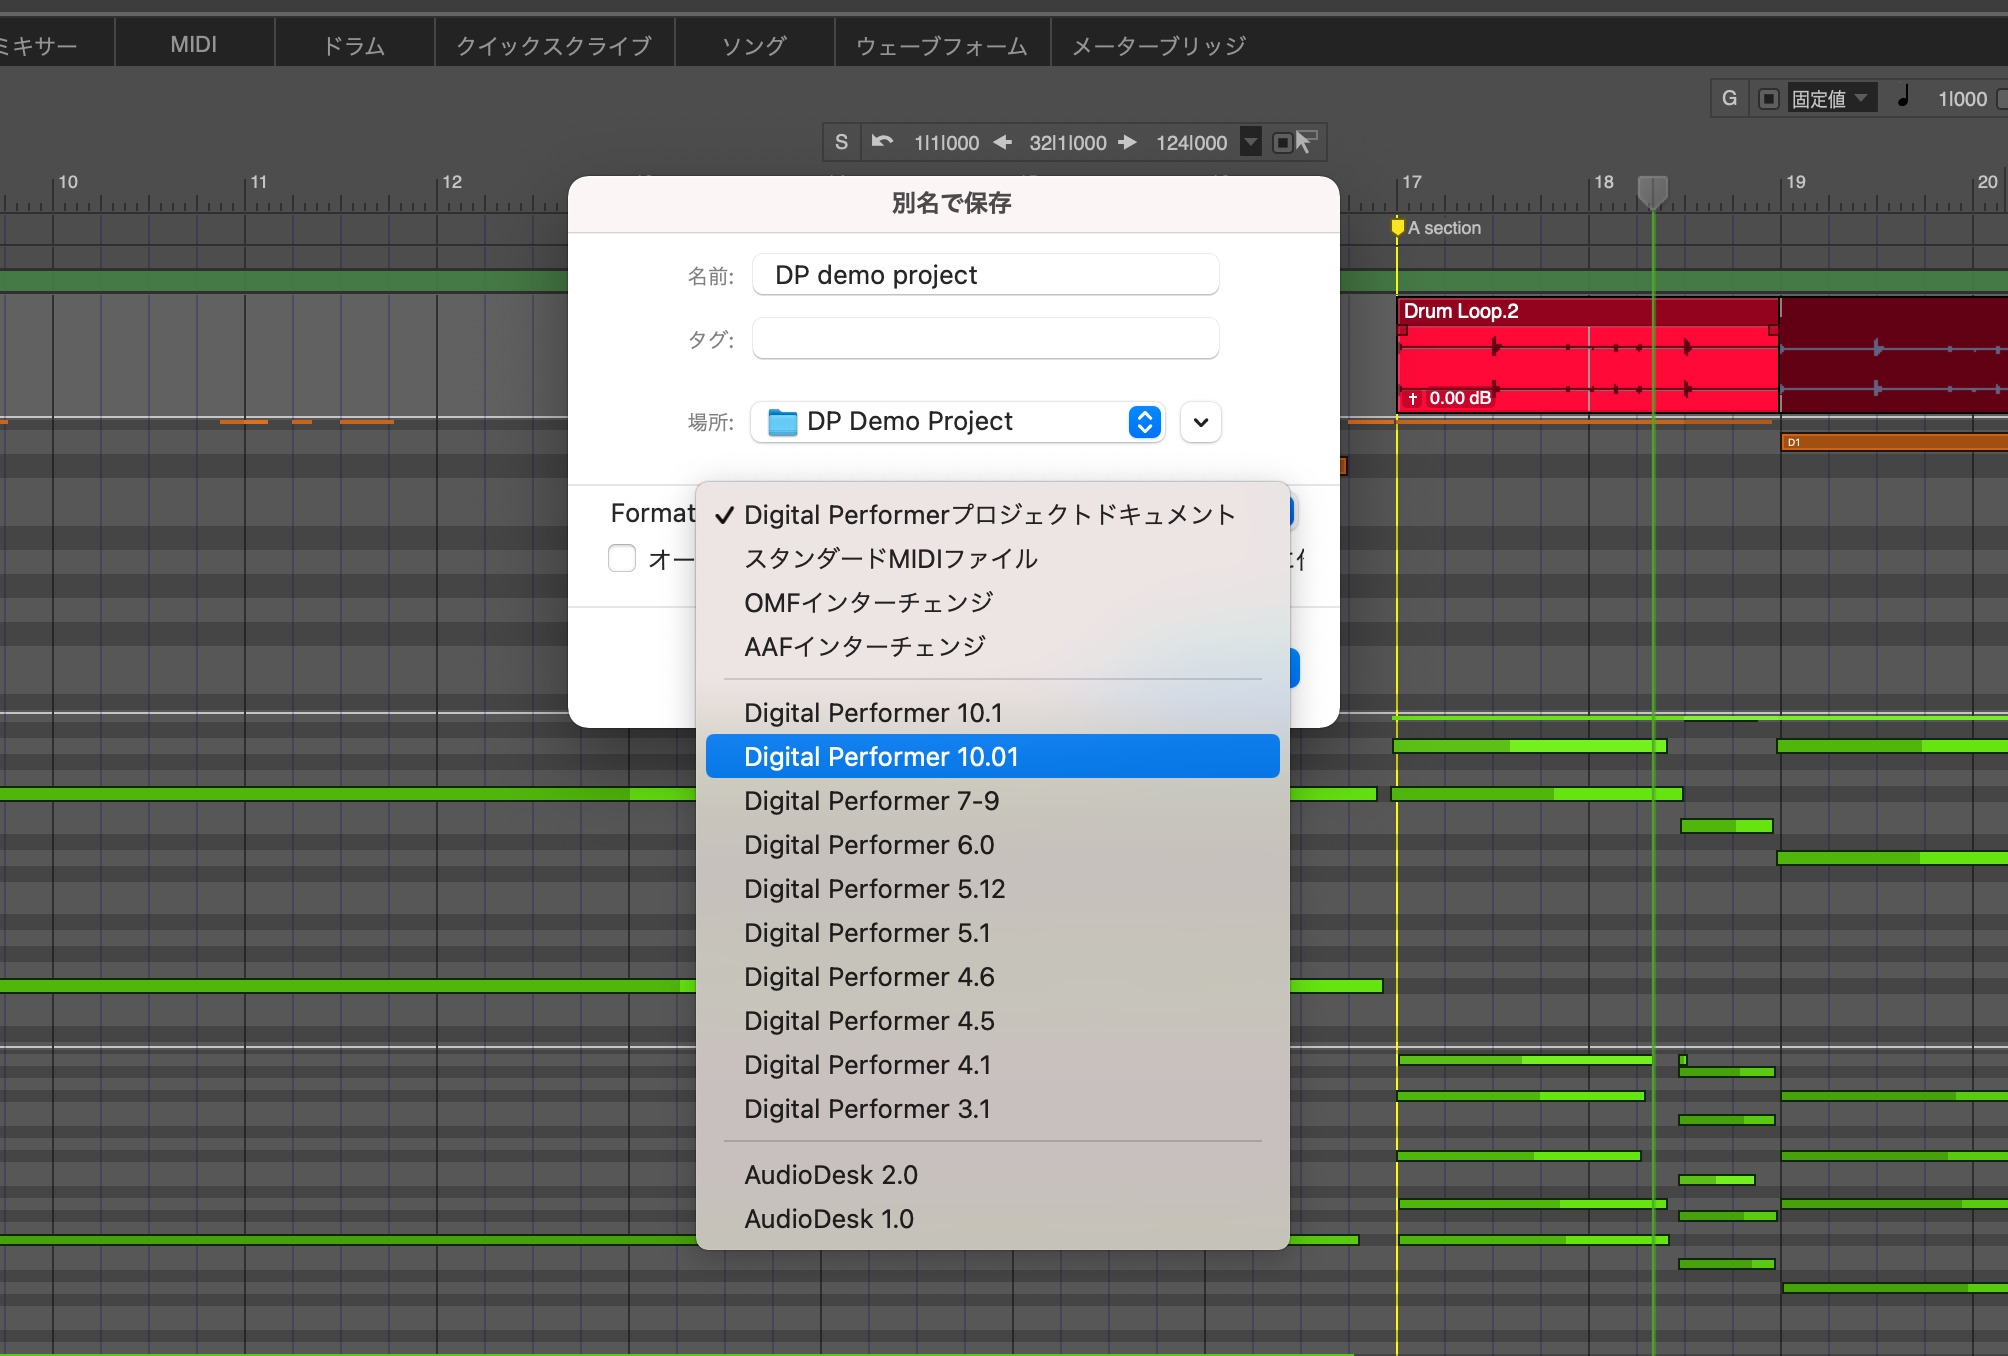The height and width of the screenshot is (1356, 2008).
Task: Select Digital Performer 10.1 format
Action: coord(992,712)
